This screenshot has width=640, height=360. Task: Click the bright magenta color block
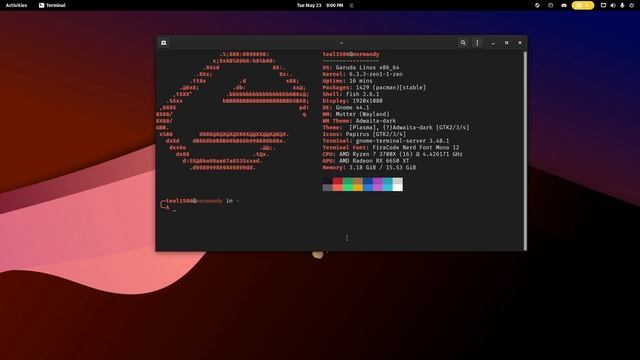click(378, 187)
